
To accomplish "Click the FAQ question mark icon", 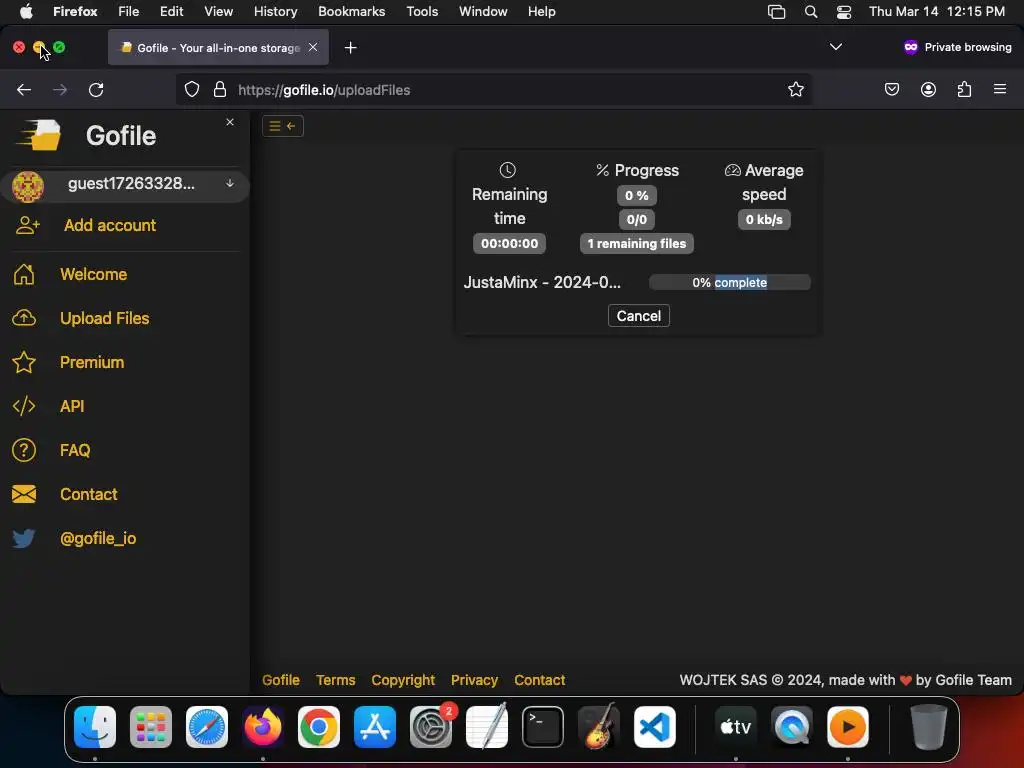I will pyautogui.click(x=24, y=450).
